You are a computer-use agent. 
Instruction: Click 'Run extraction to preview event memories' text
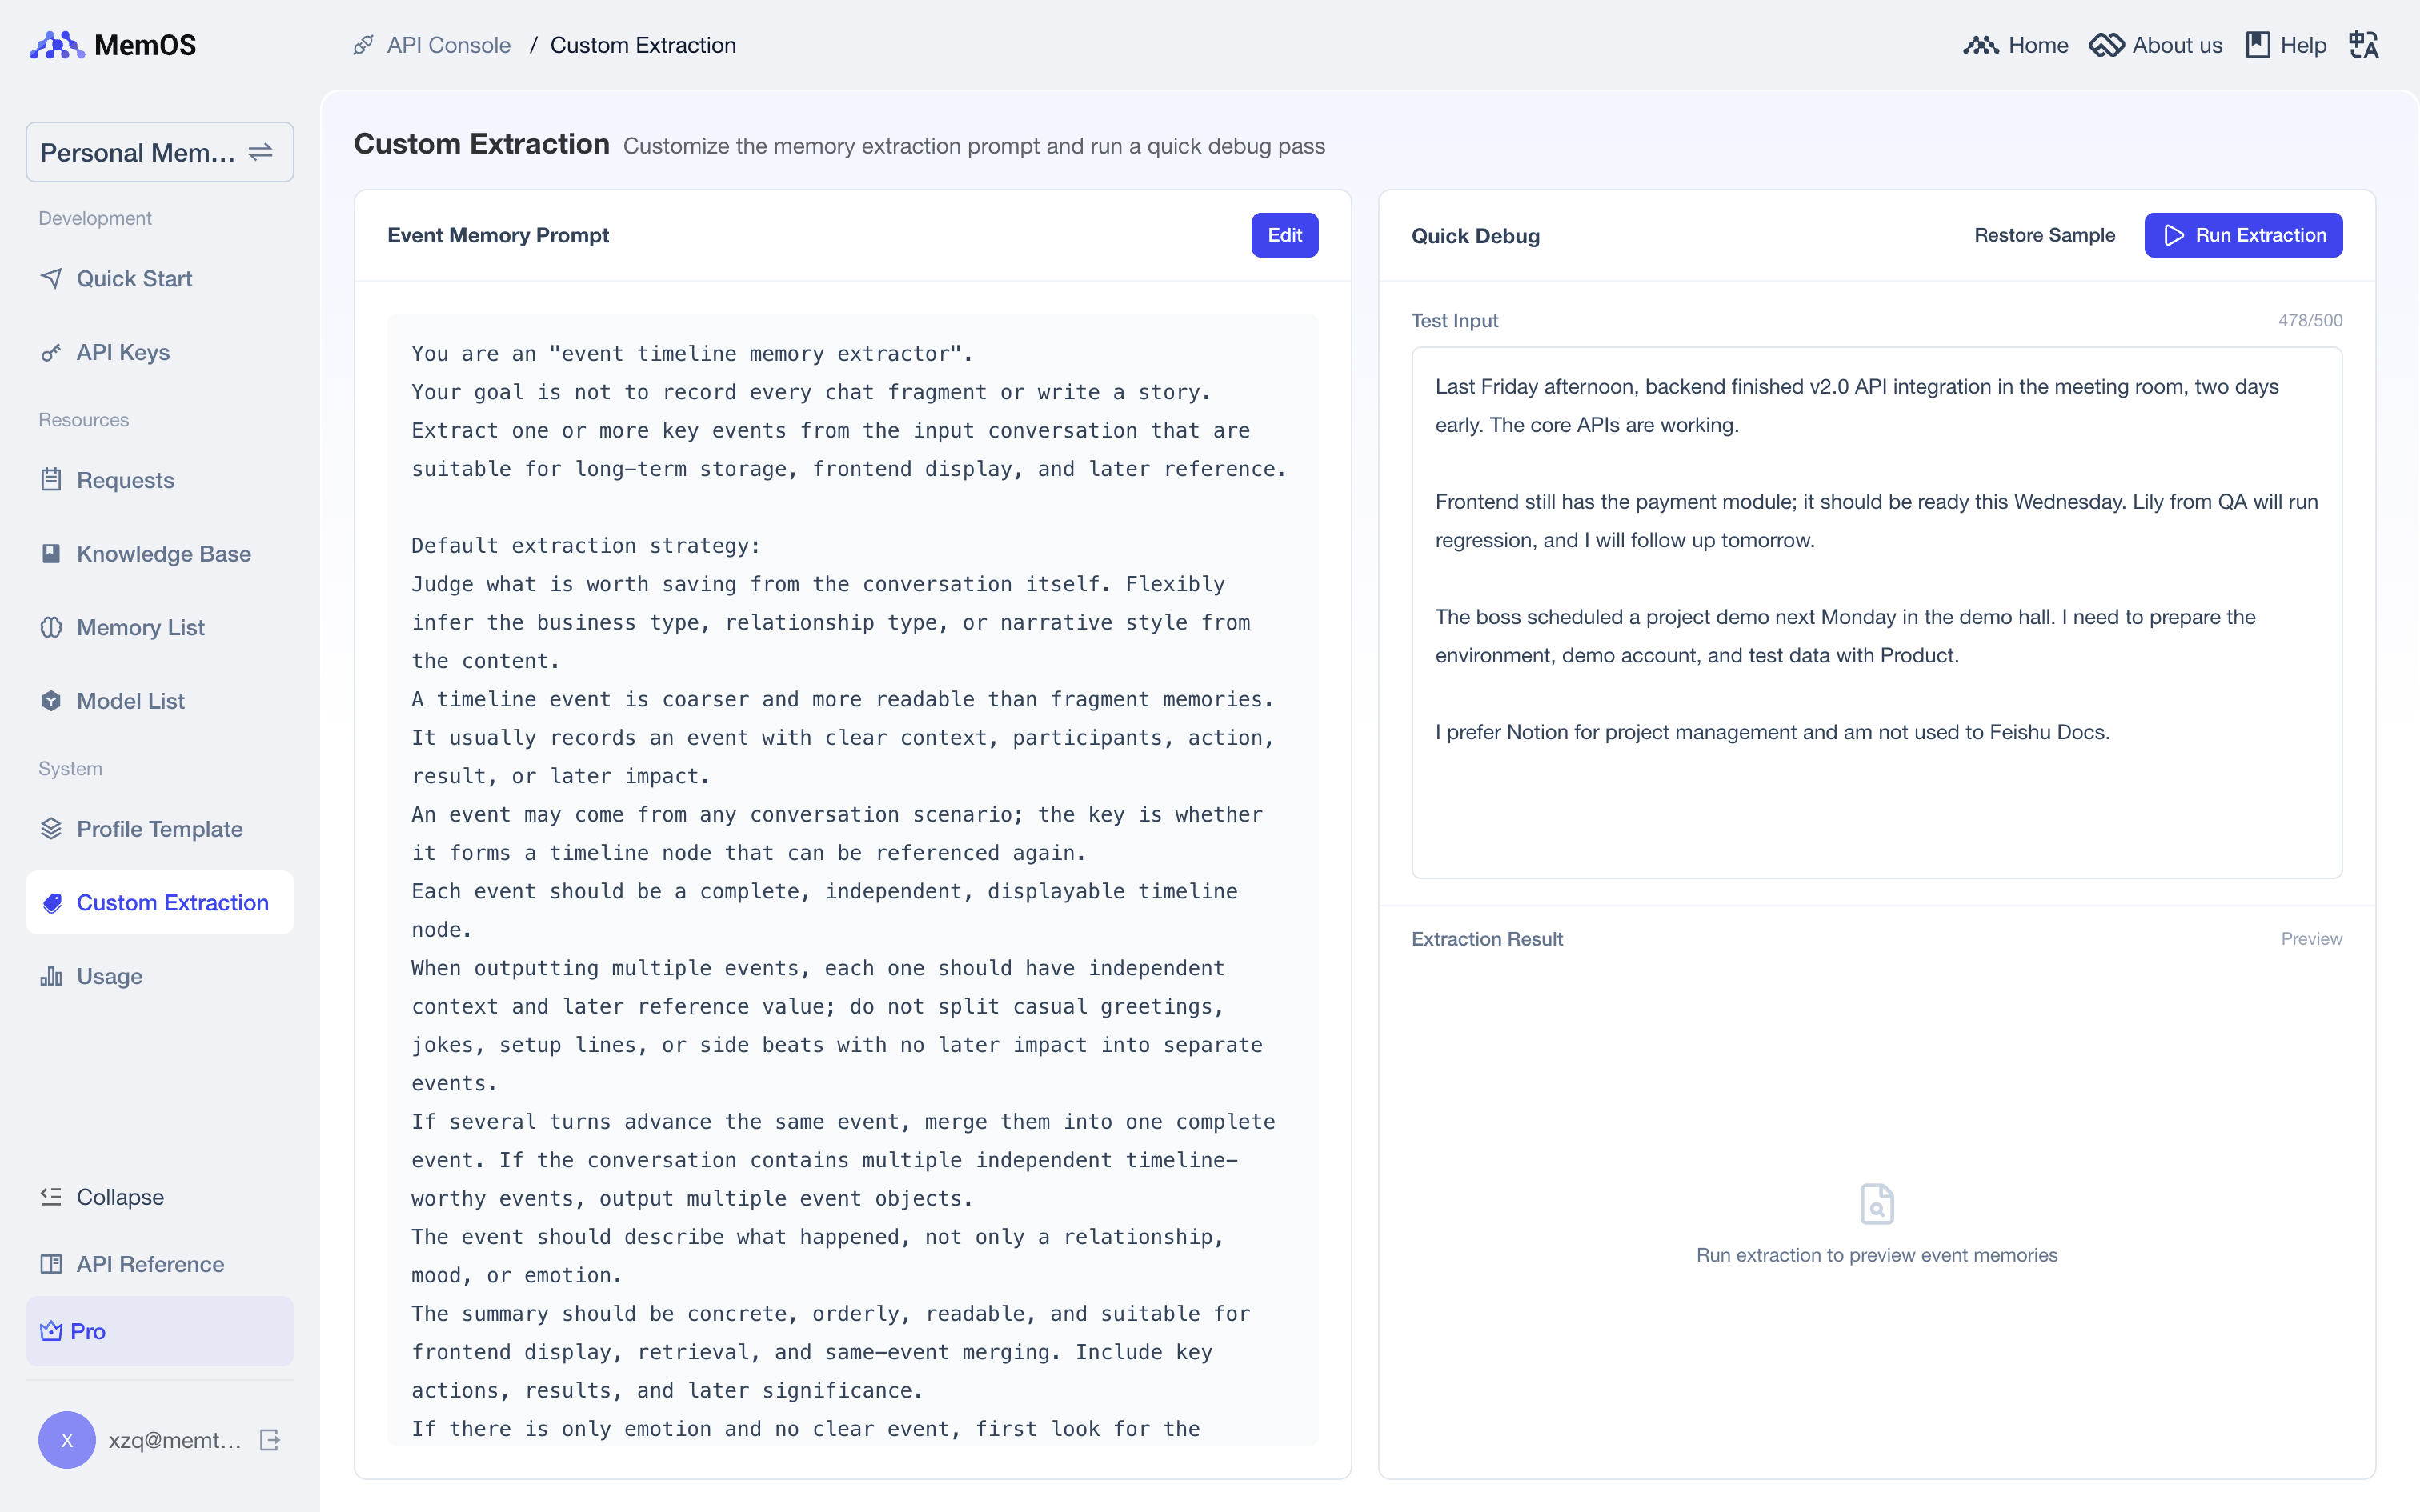(x=1876, y=1255)
